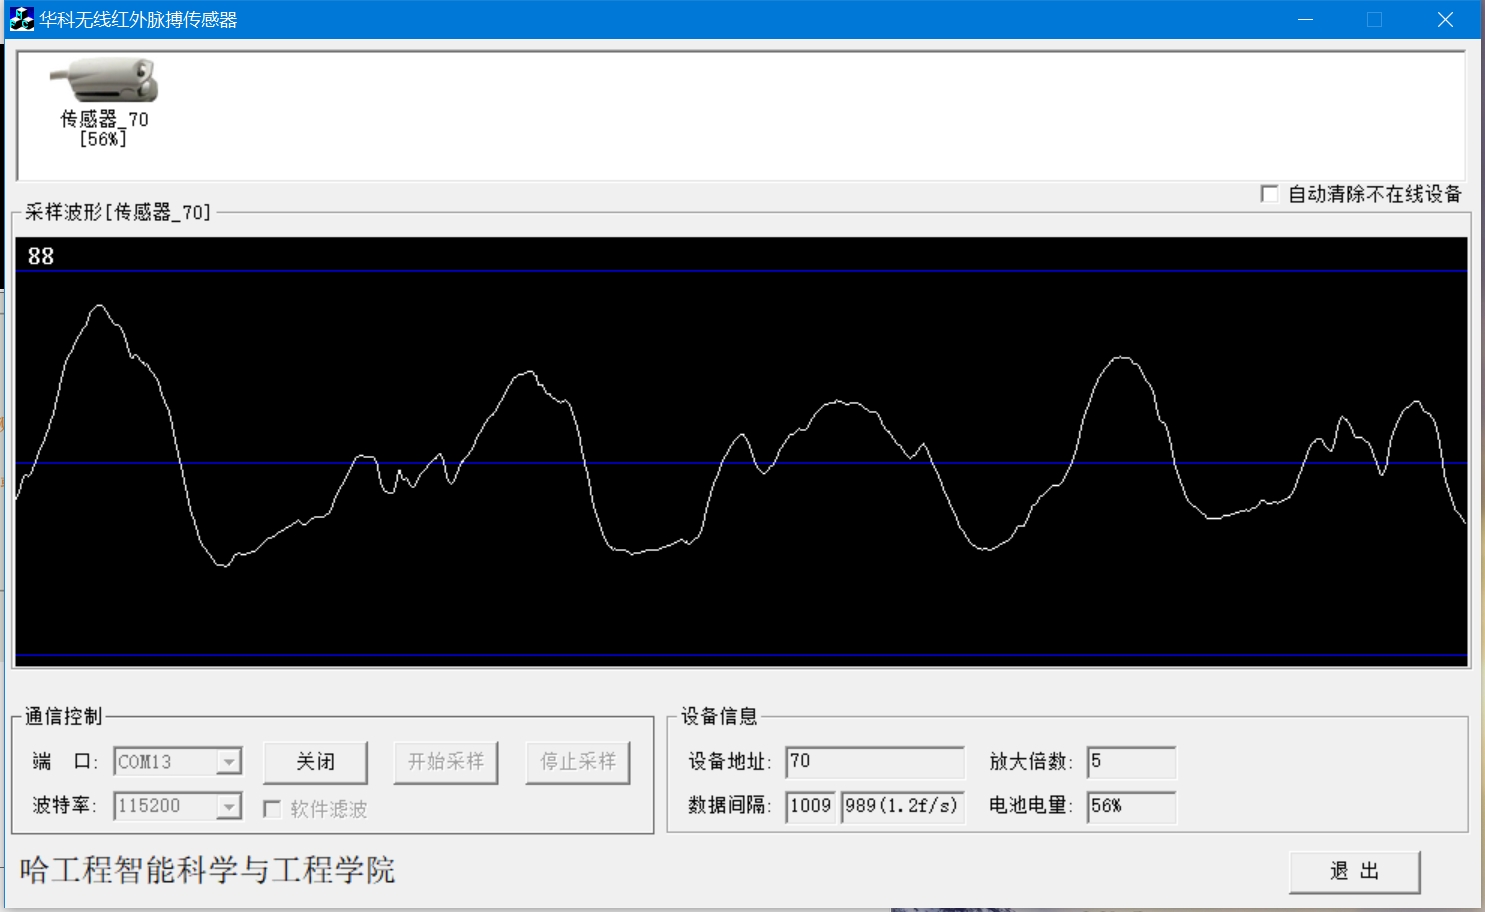The image size is (1485, 912).
Task: Click the pulse reading 88 in the waveform
Action: [x=41, y=256]
